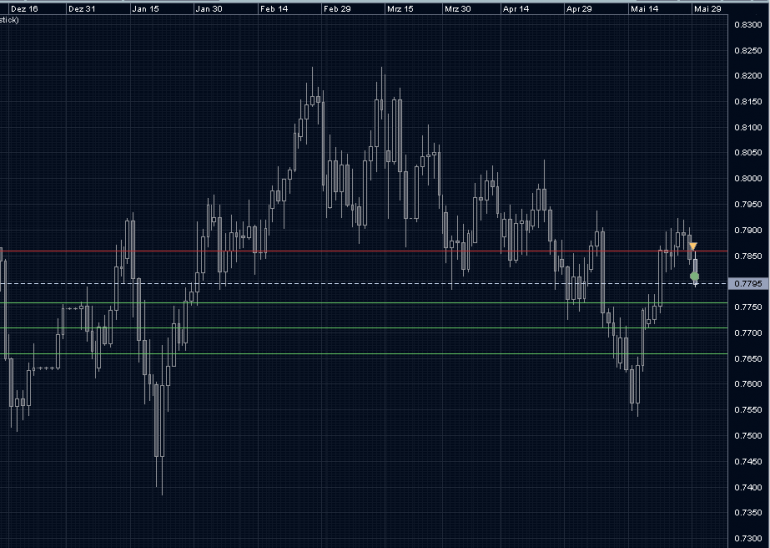Viewport: 770px width, 548px height.
Task: Click the 0.7600 price axis label
Action: click(748, 384)
